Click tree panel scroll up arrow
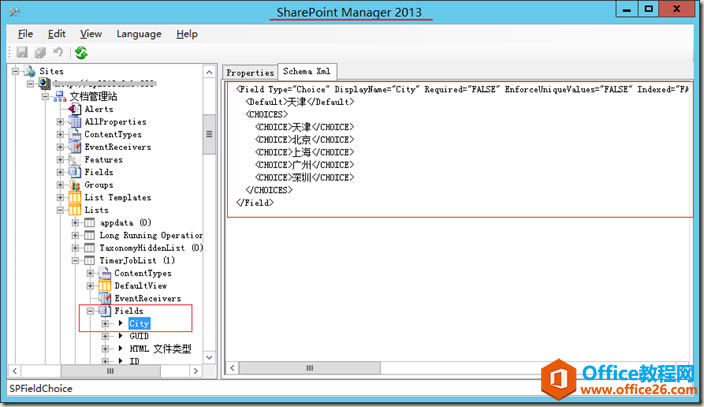 [209, 72]
